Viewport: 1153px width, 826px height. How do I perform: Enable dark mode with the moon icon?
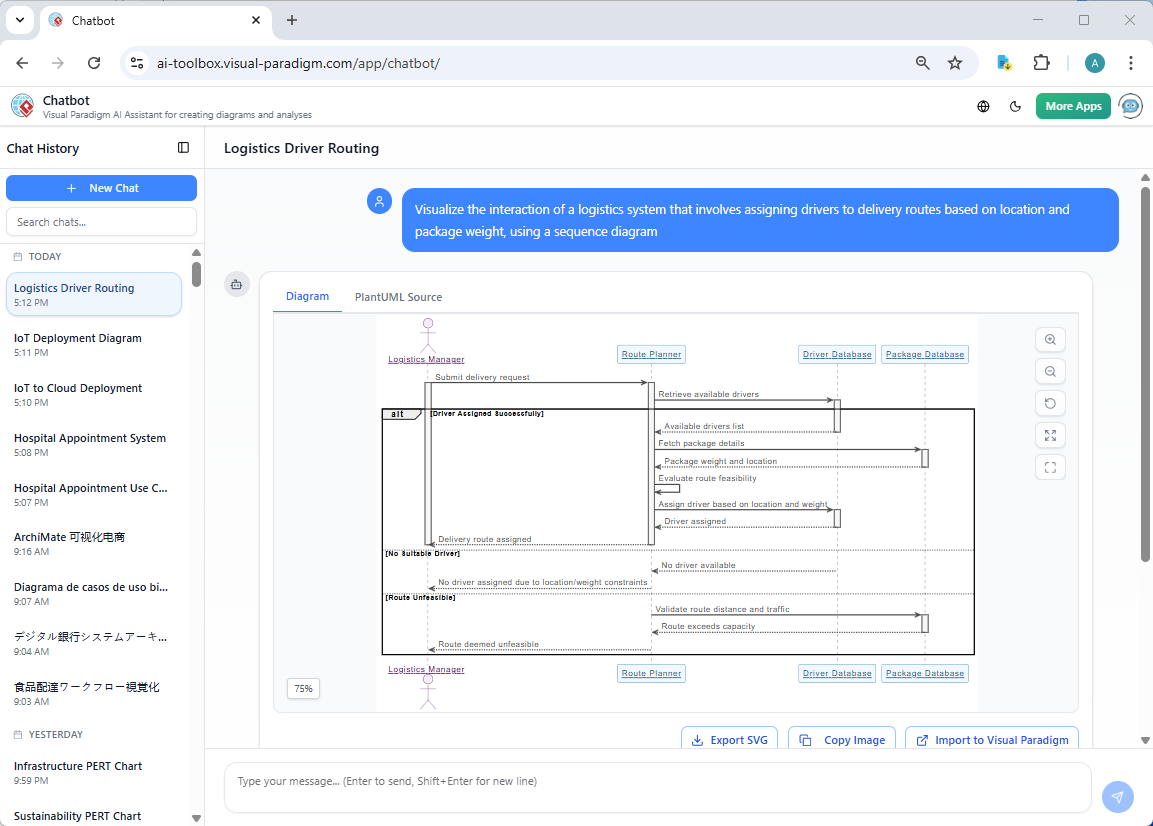click(x=1015, y=106)
